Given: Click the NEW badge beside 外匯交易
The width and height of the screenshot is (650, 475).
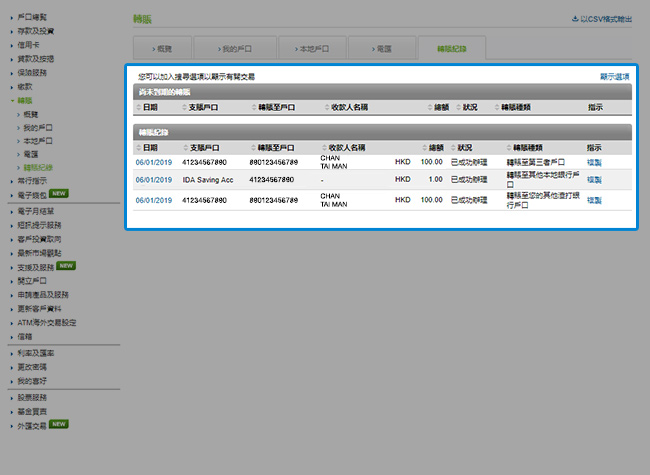Looking at the screenshot, I should pos(59,424).
